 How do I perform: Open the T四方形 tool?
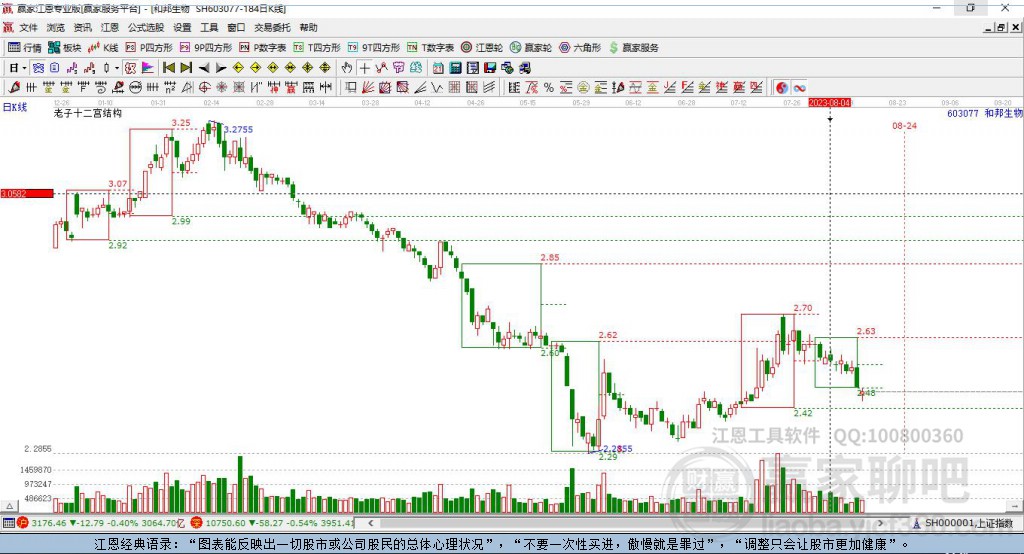pyautogui.click(x=317, y=48)
